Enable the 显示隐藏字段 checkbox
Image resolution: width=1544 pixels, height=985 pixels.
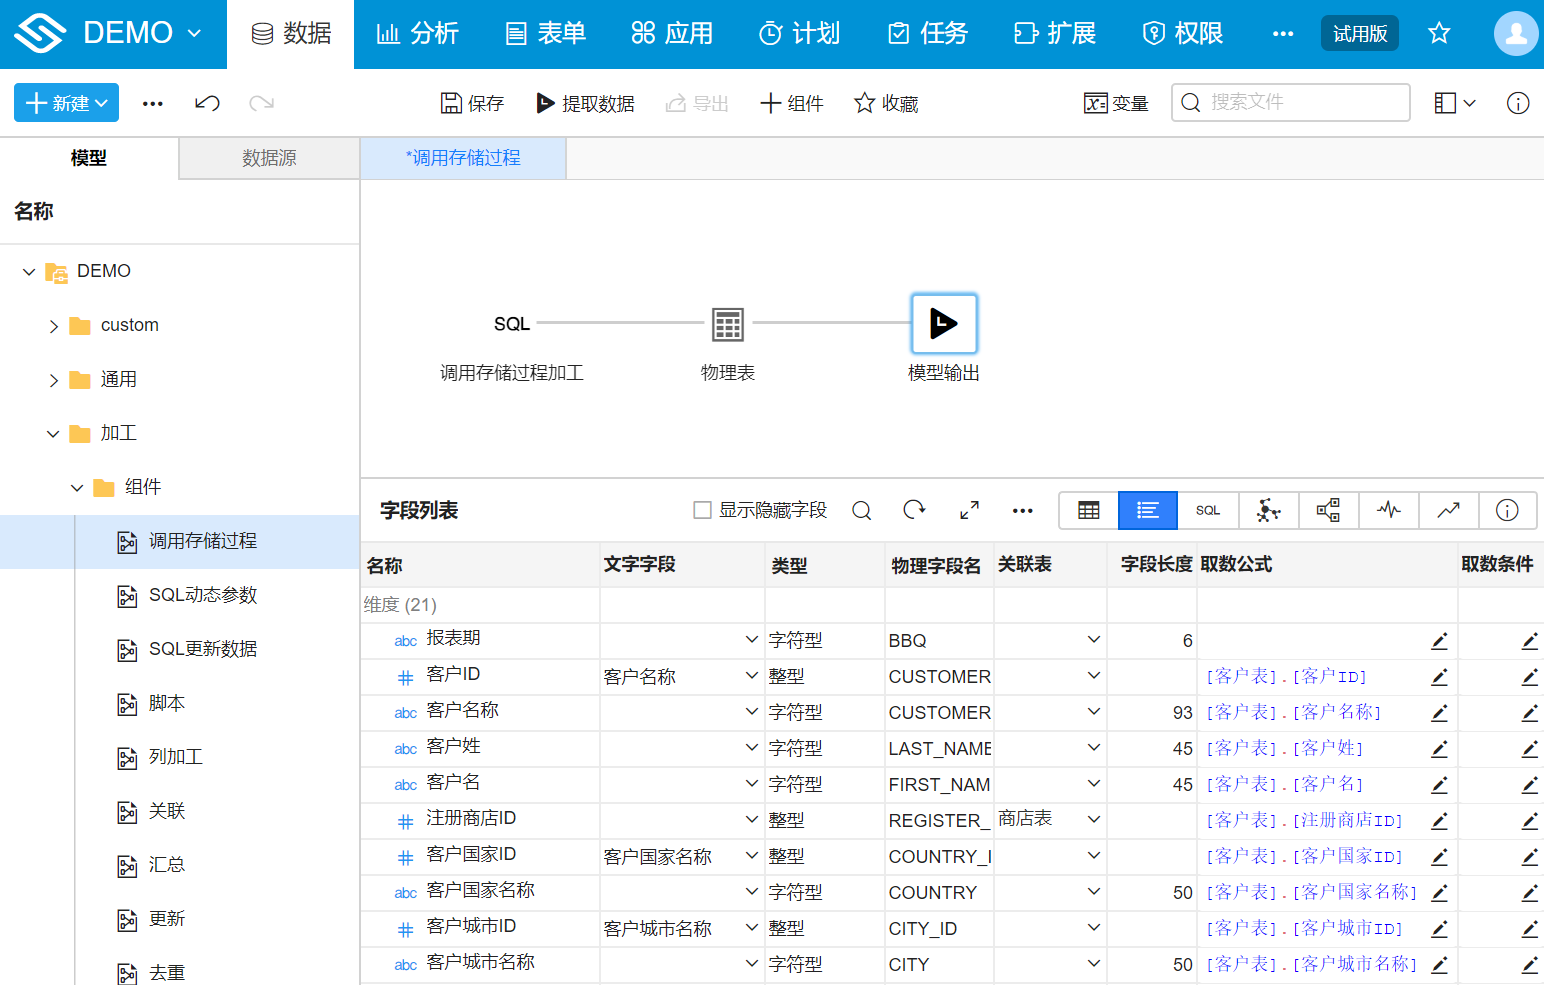pyautogui.click(x=701, y=509)
